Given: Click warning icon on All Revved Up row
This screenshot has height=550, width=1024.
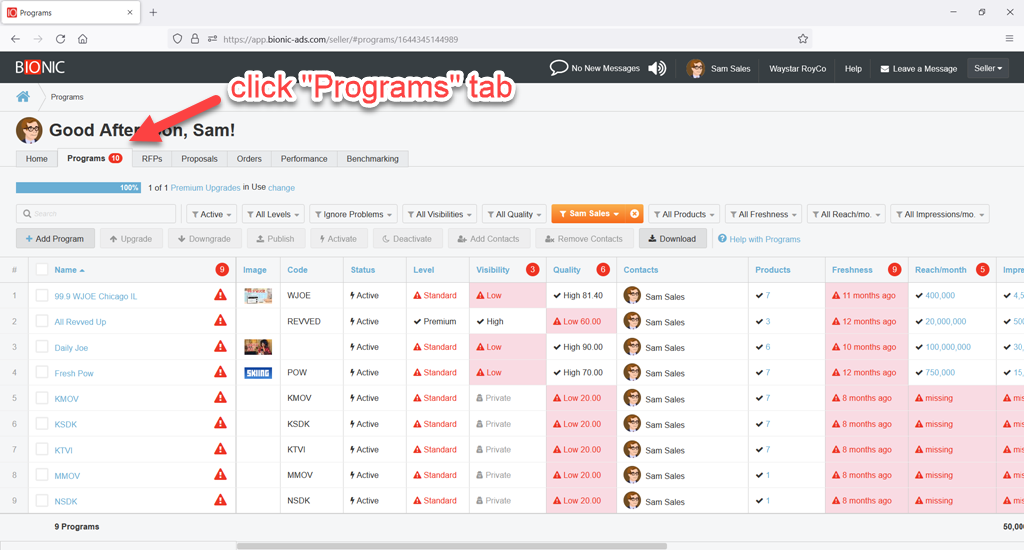Looking at the screenshot, I should click(221, 321).
